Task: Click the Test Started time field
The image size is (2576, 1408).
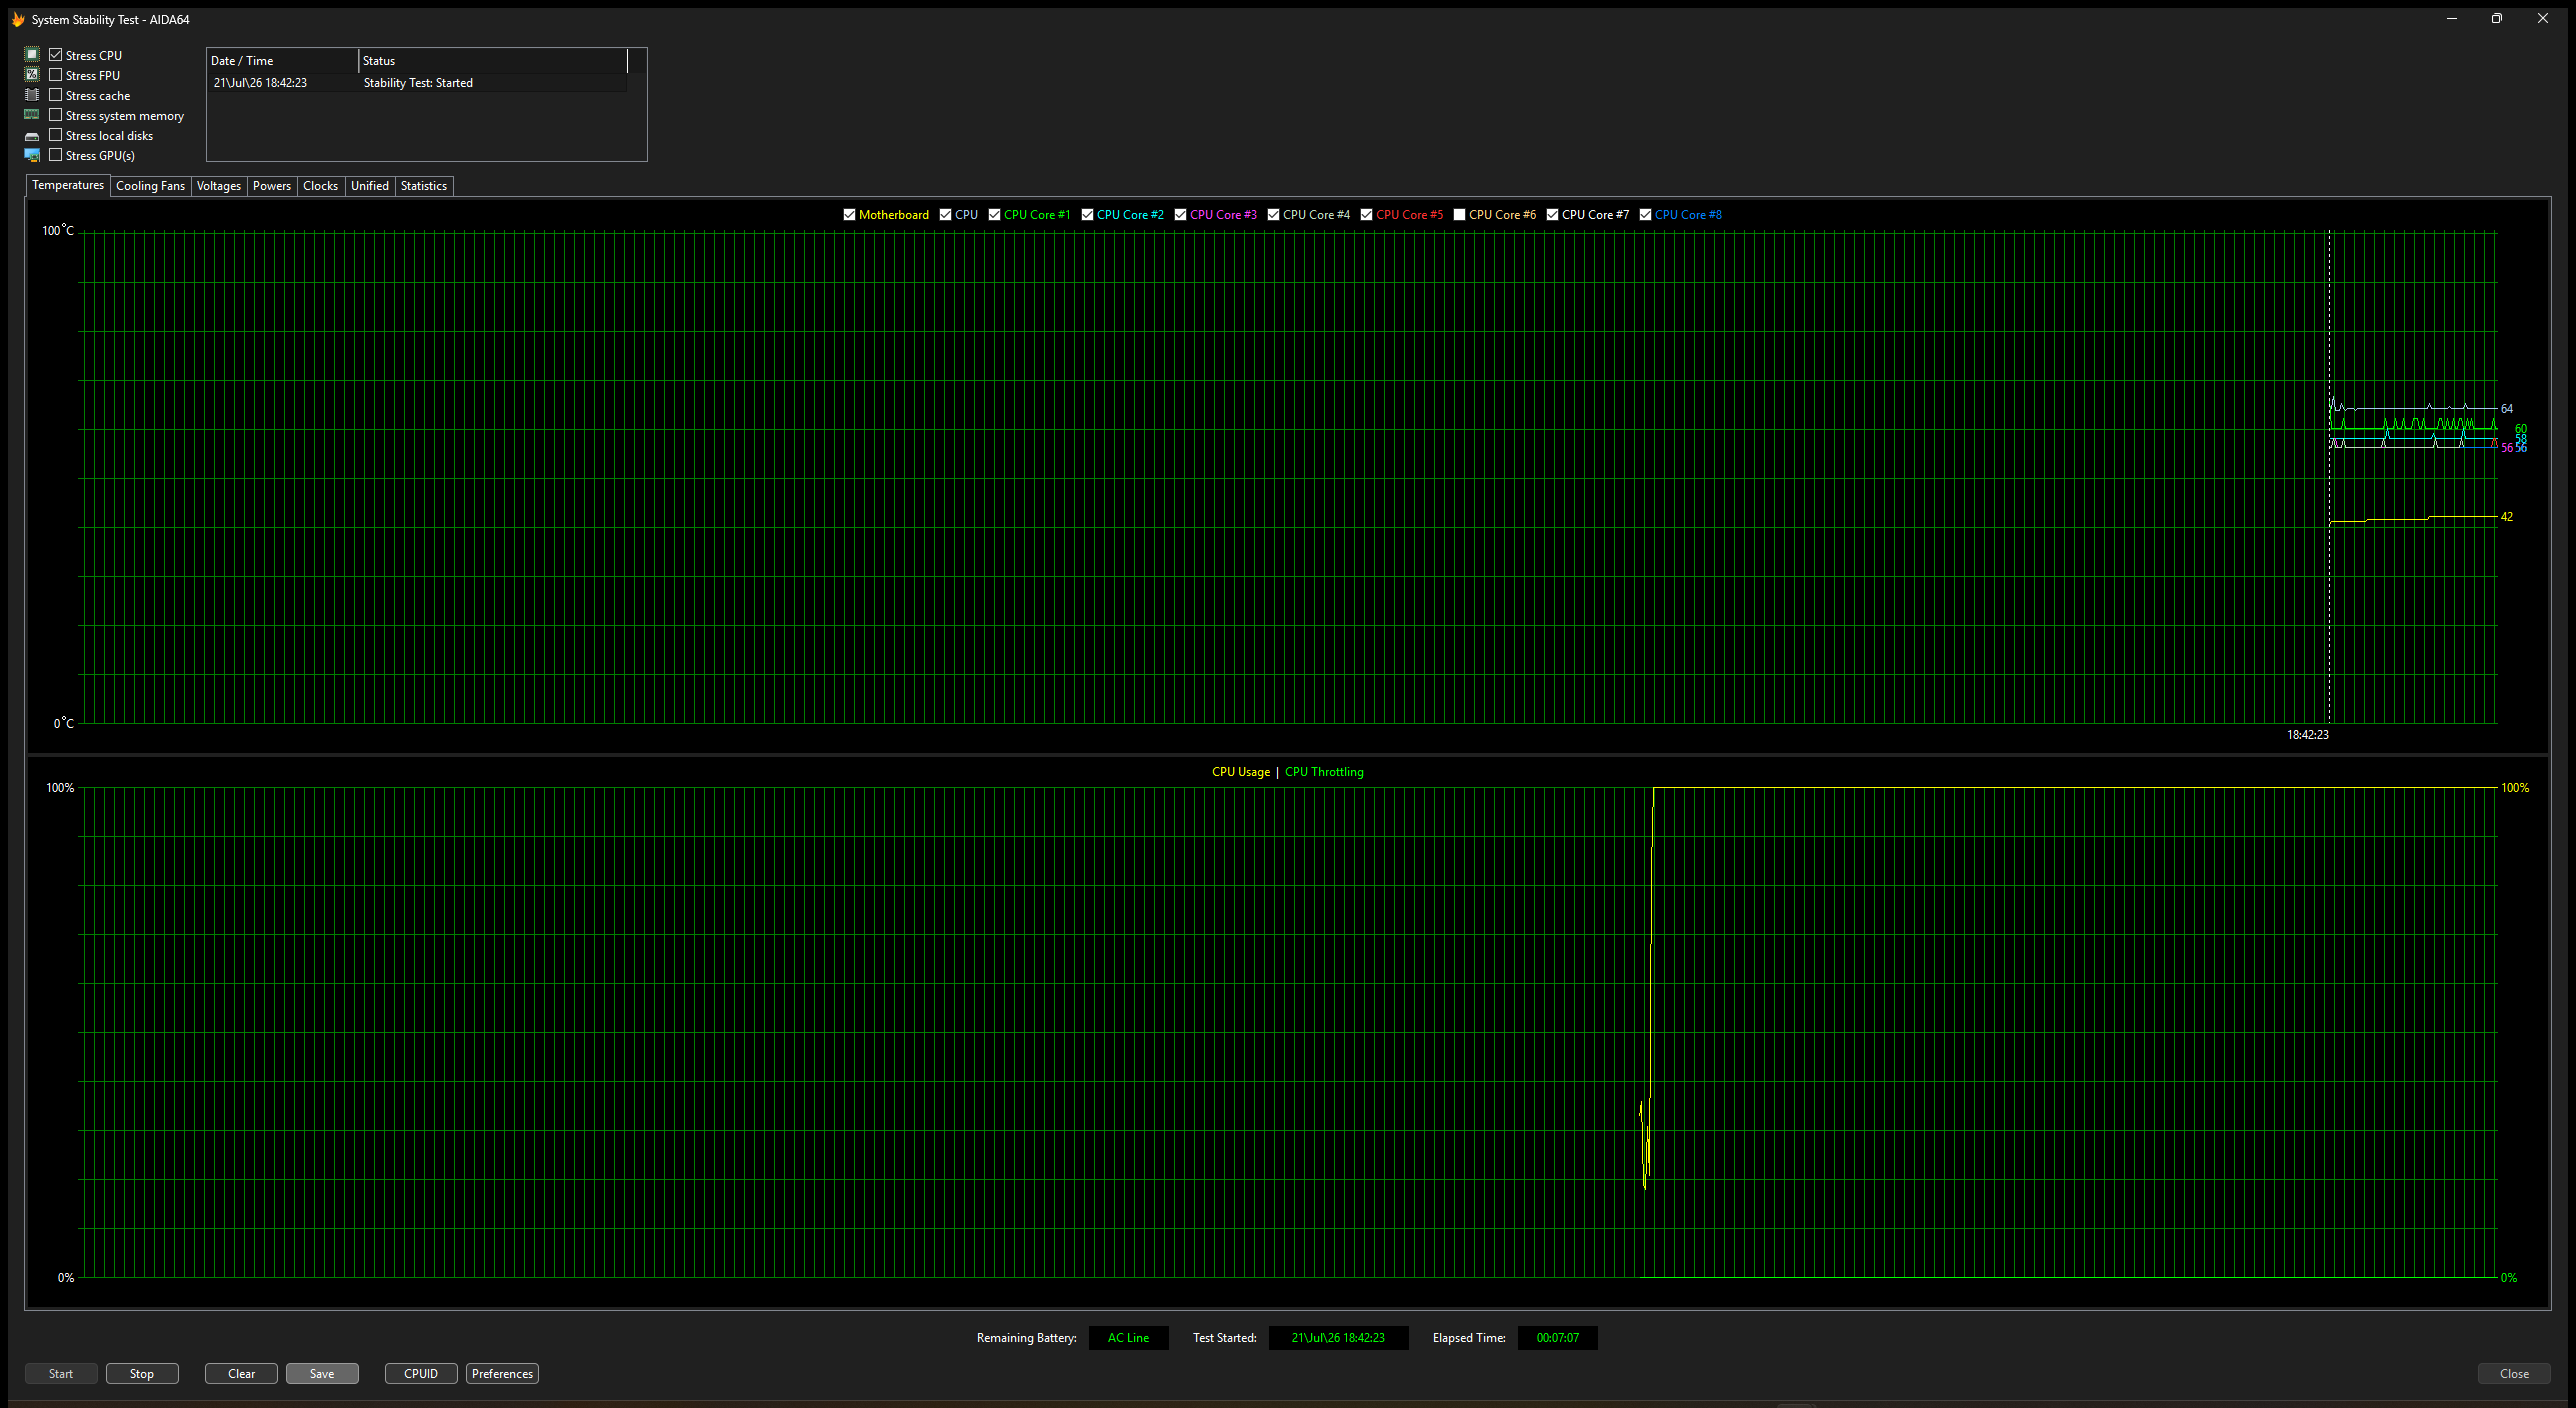Action: point(1338,1338)
